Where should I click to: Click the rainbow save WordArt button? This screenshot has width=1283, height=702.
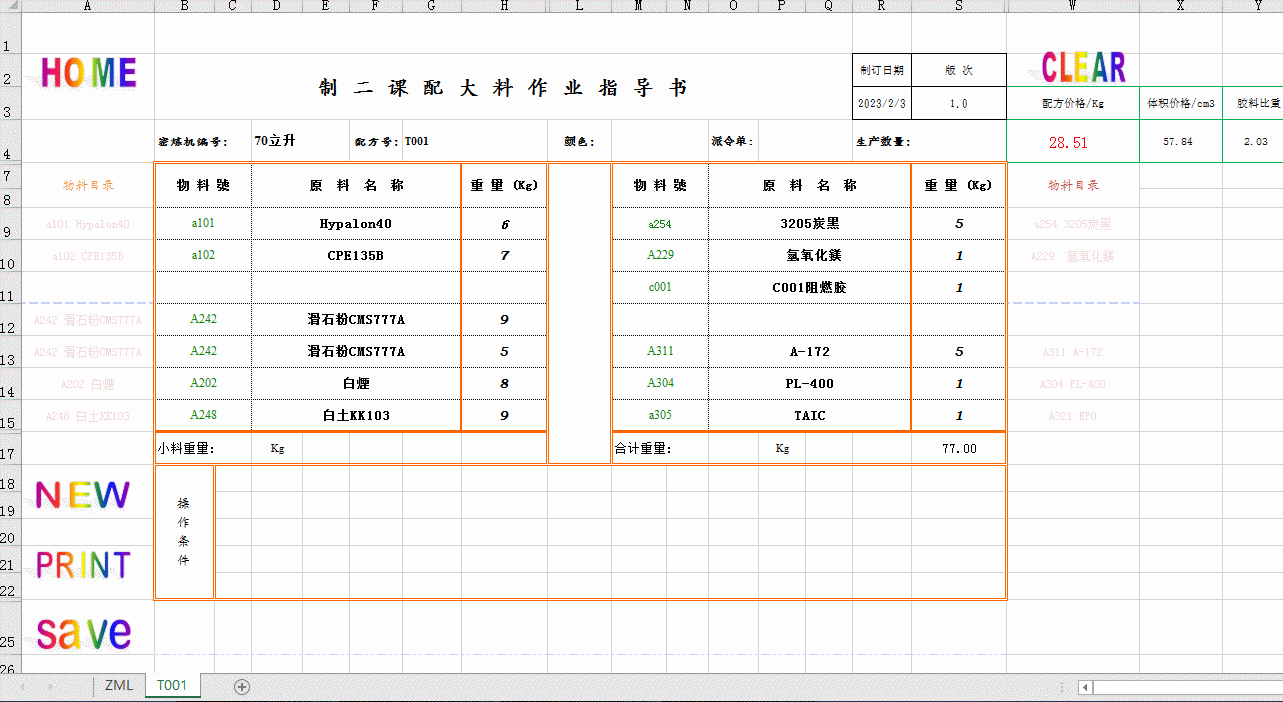pos(83,633)
